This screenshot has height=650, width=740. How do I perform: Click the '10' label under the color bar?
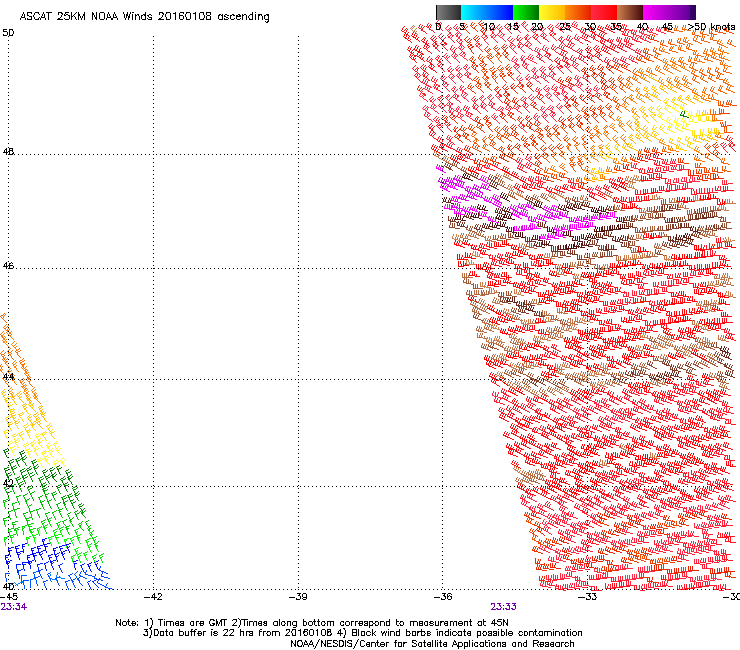point(489,27)
